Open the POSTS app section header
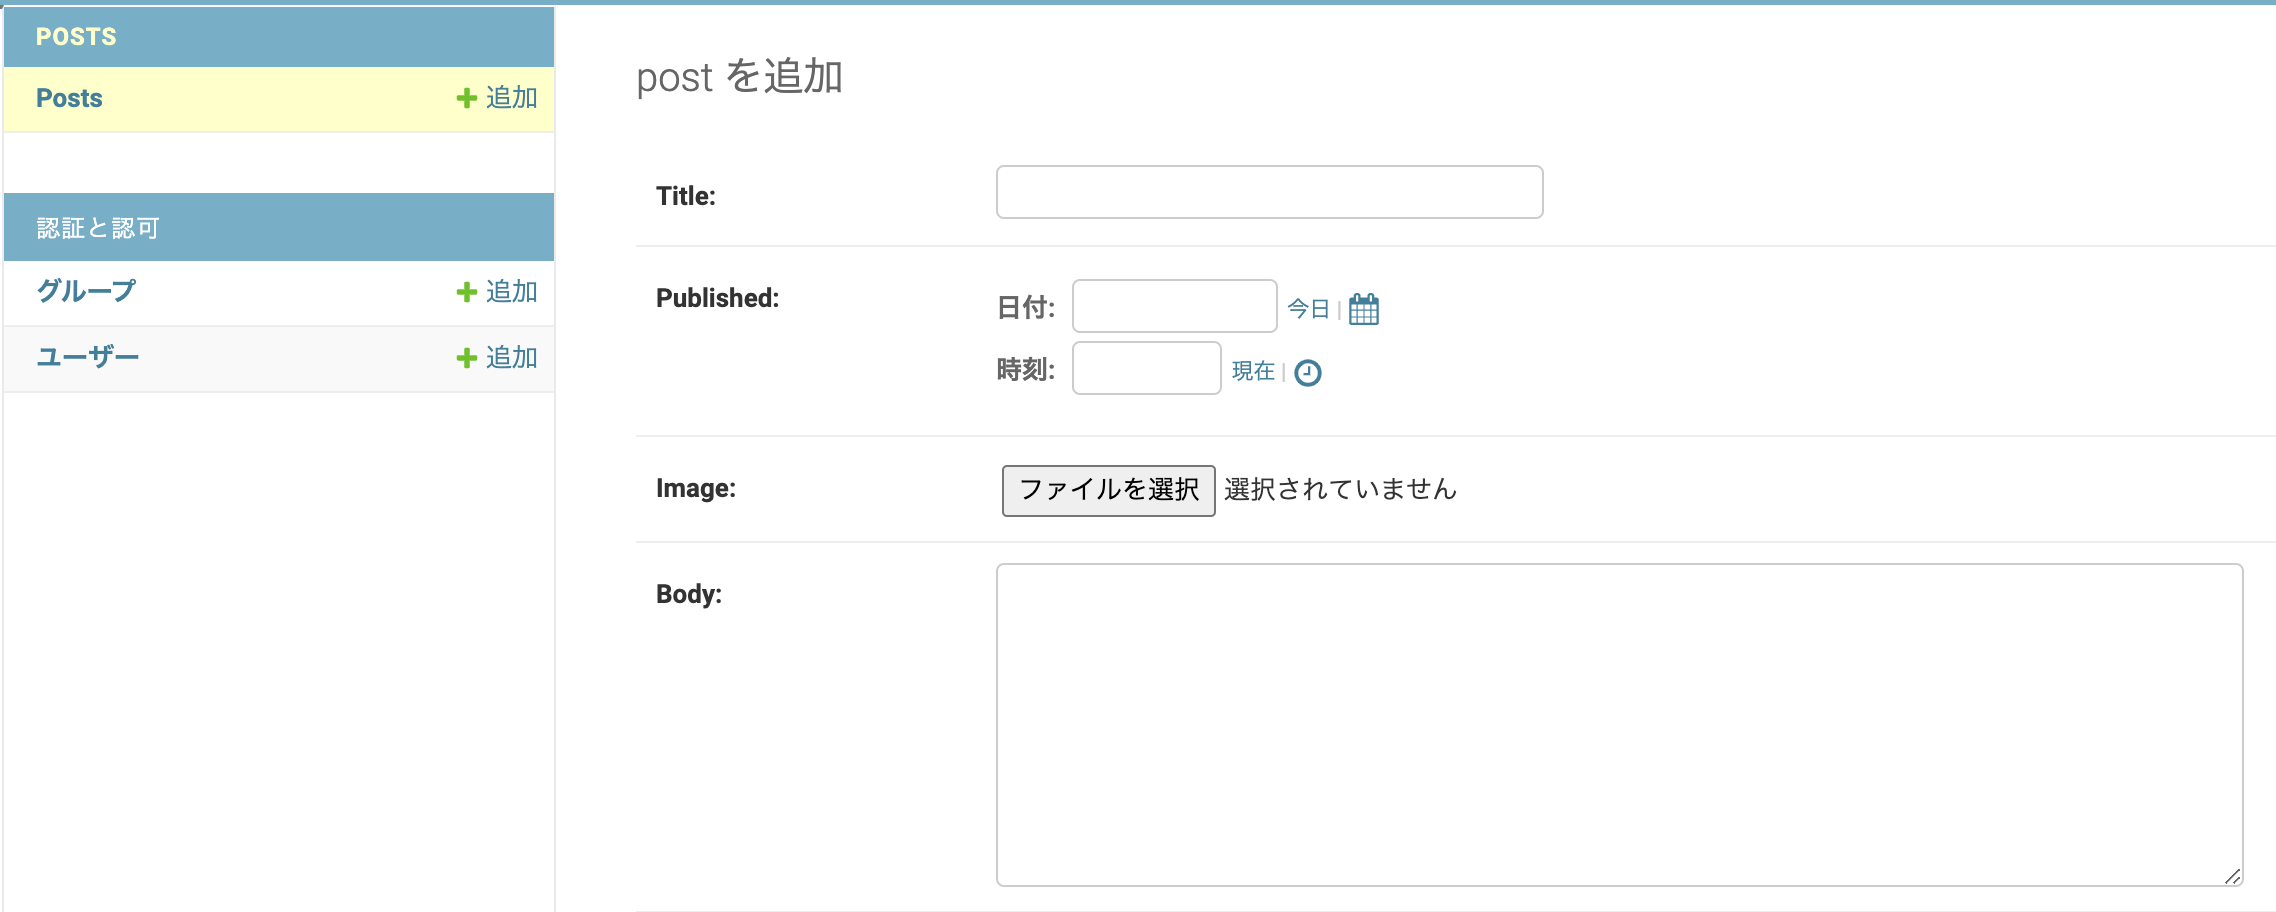The width and height of the screenshot is (2276, 912). (76, 37)
